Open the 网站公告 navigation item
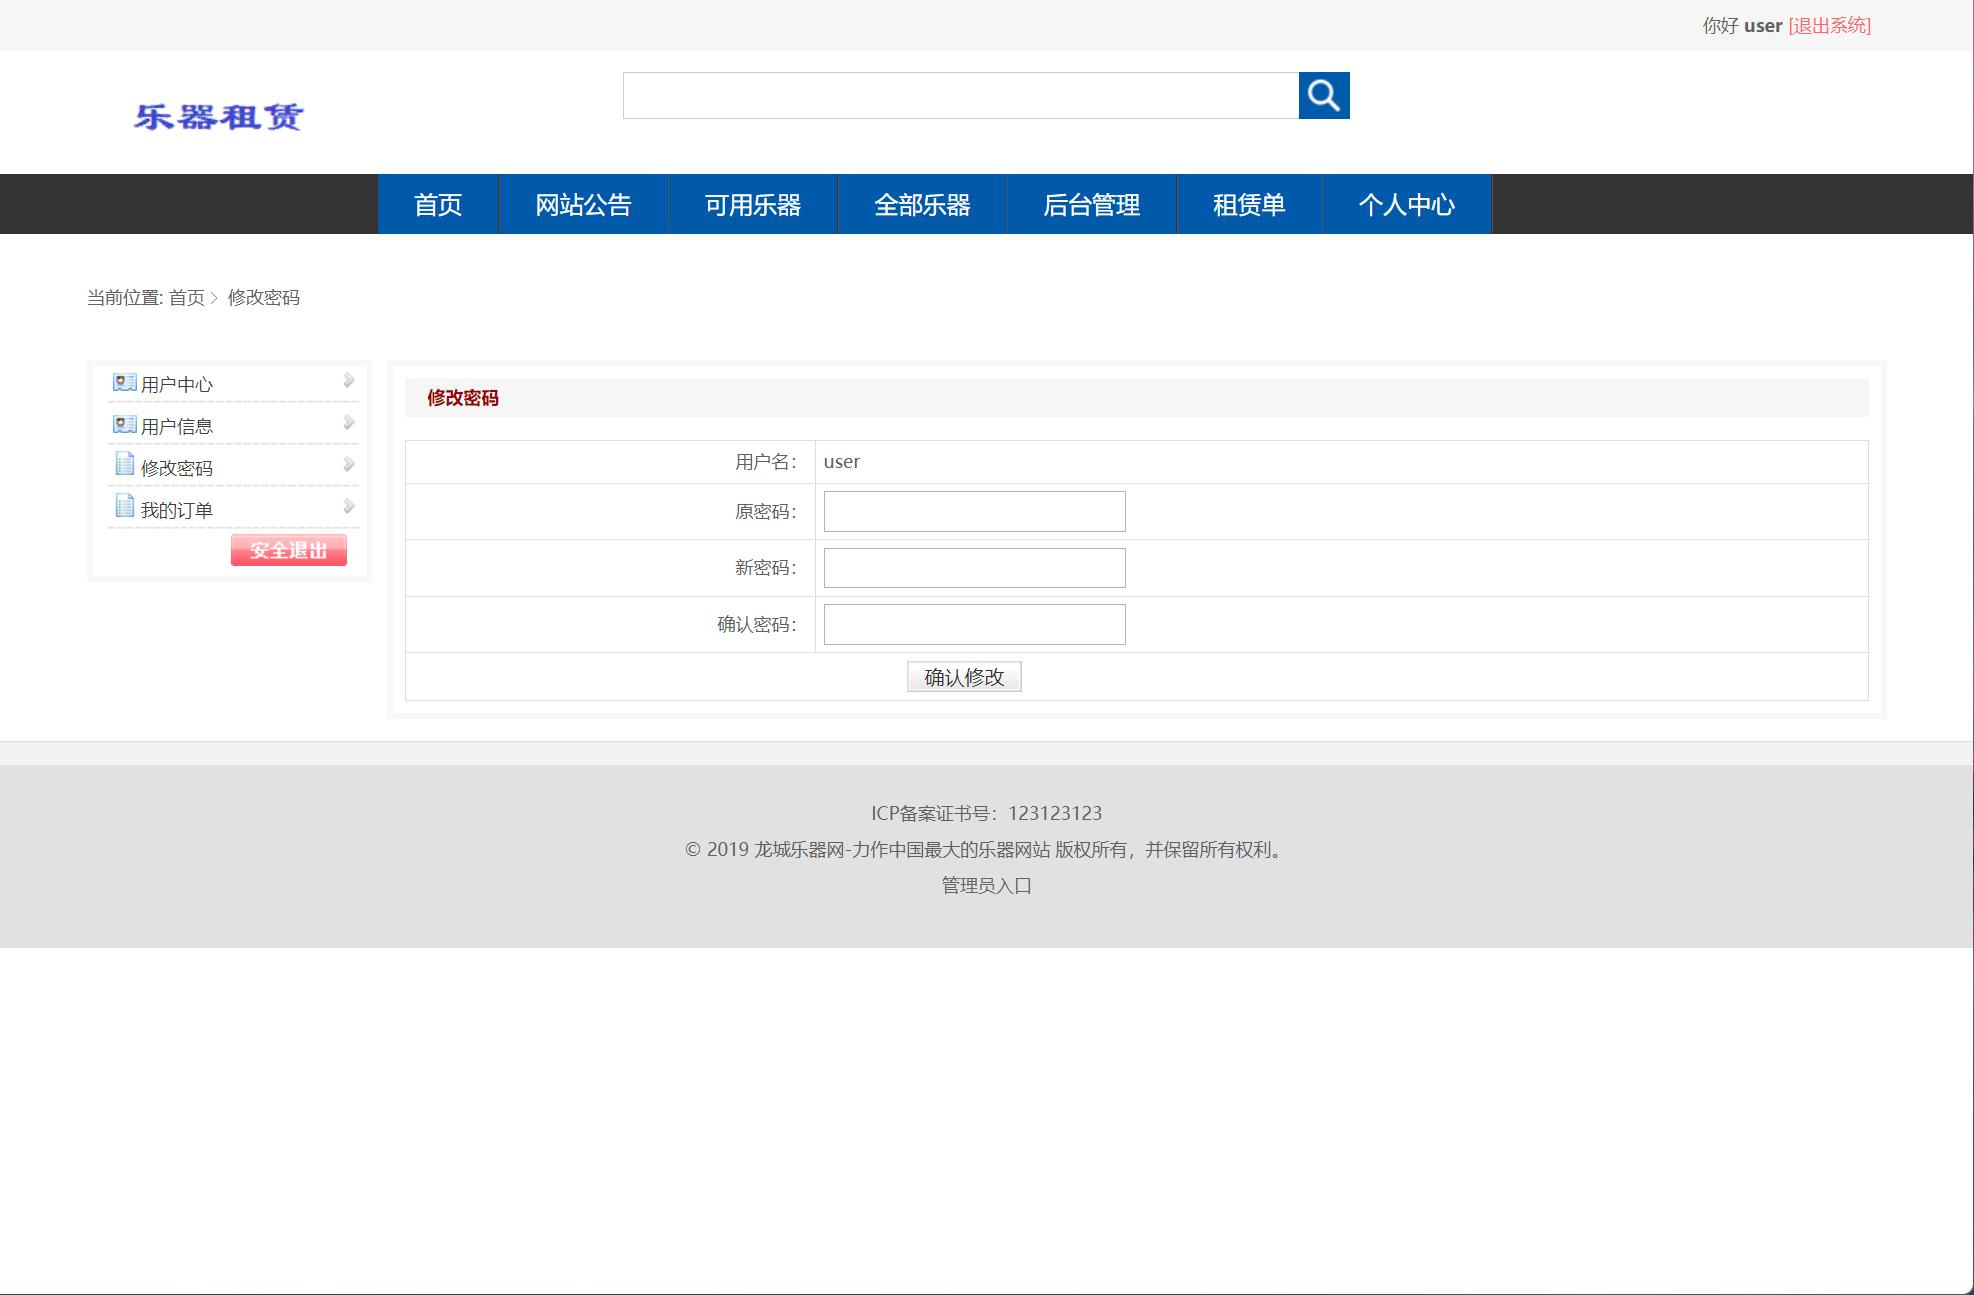The image size is (1974, 1295). [x=583, y=204]
